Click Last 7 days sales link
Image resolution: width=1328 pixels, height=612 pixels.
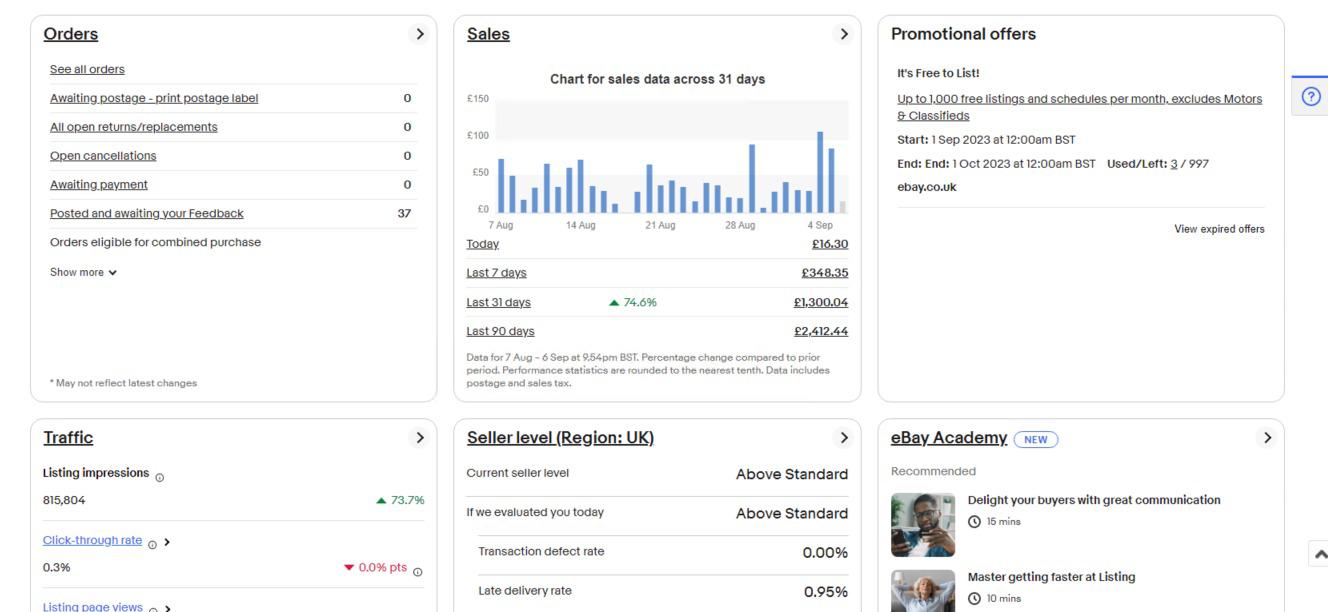tap(497, 273)
